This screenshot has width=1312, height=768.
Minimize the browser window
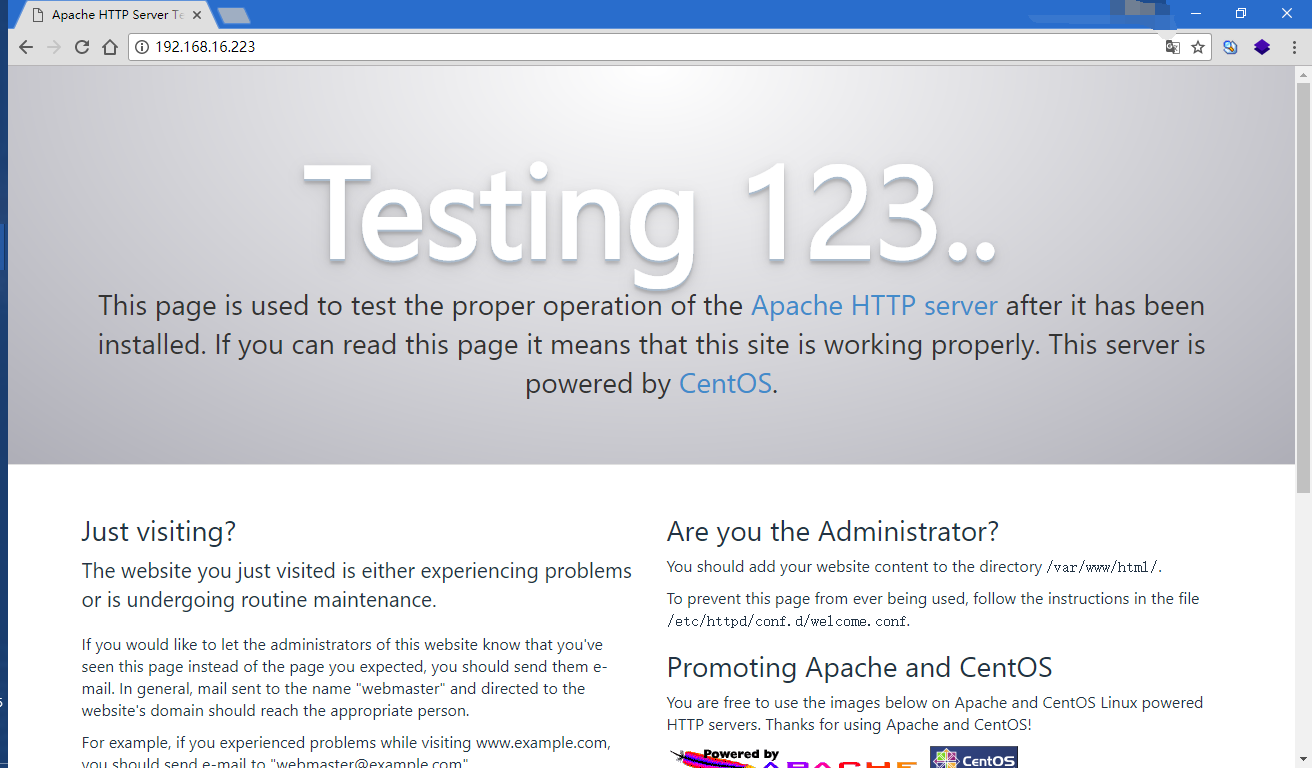click(1196, 13)
